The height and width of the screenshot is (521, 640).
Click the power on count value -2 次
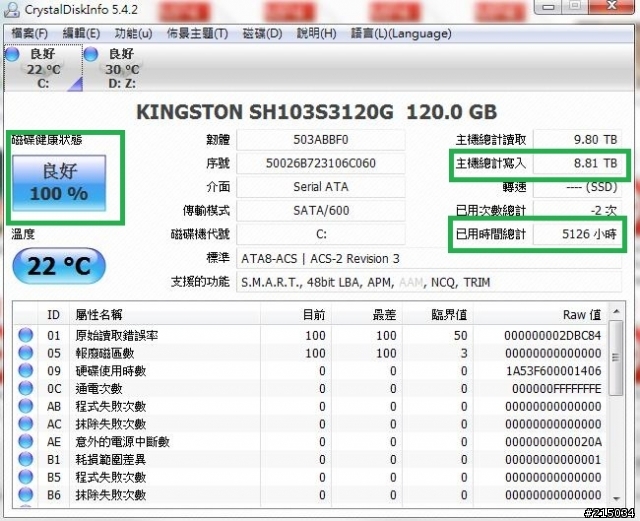[578, 211]
